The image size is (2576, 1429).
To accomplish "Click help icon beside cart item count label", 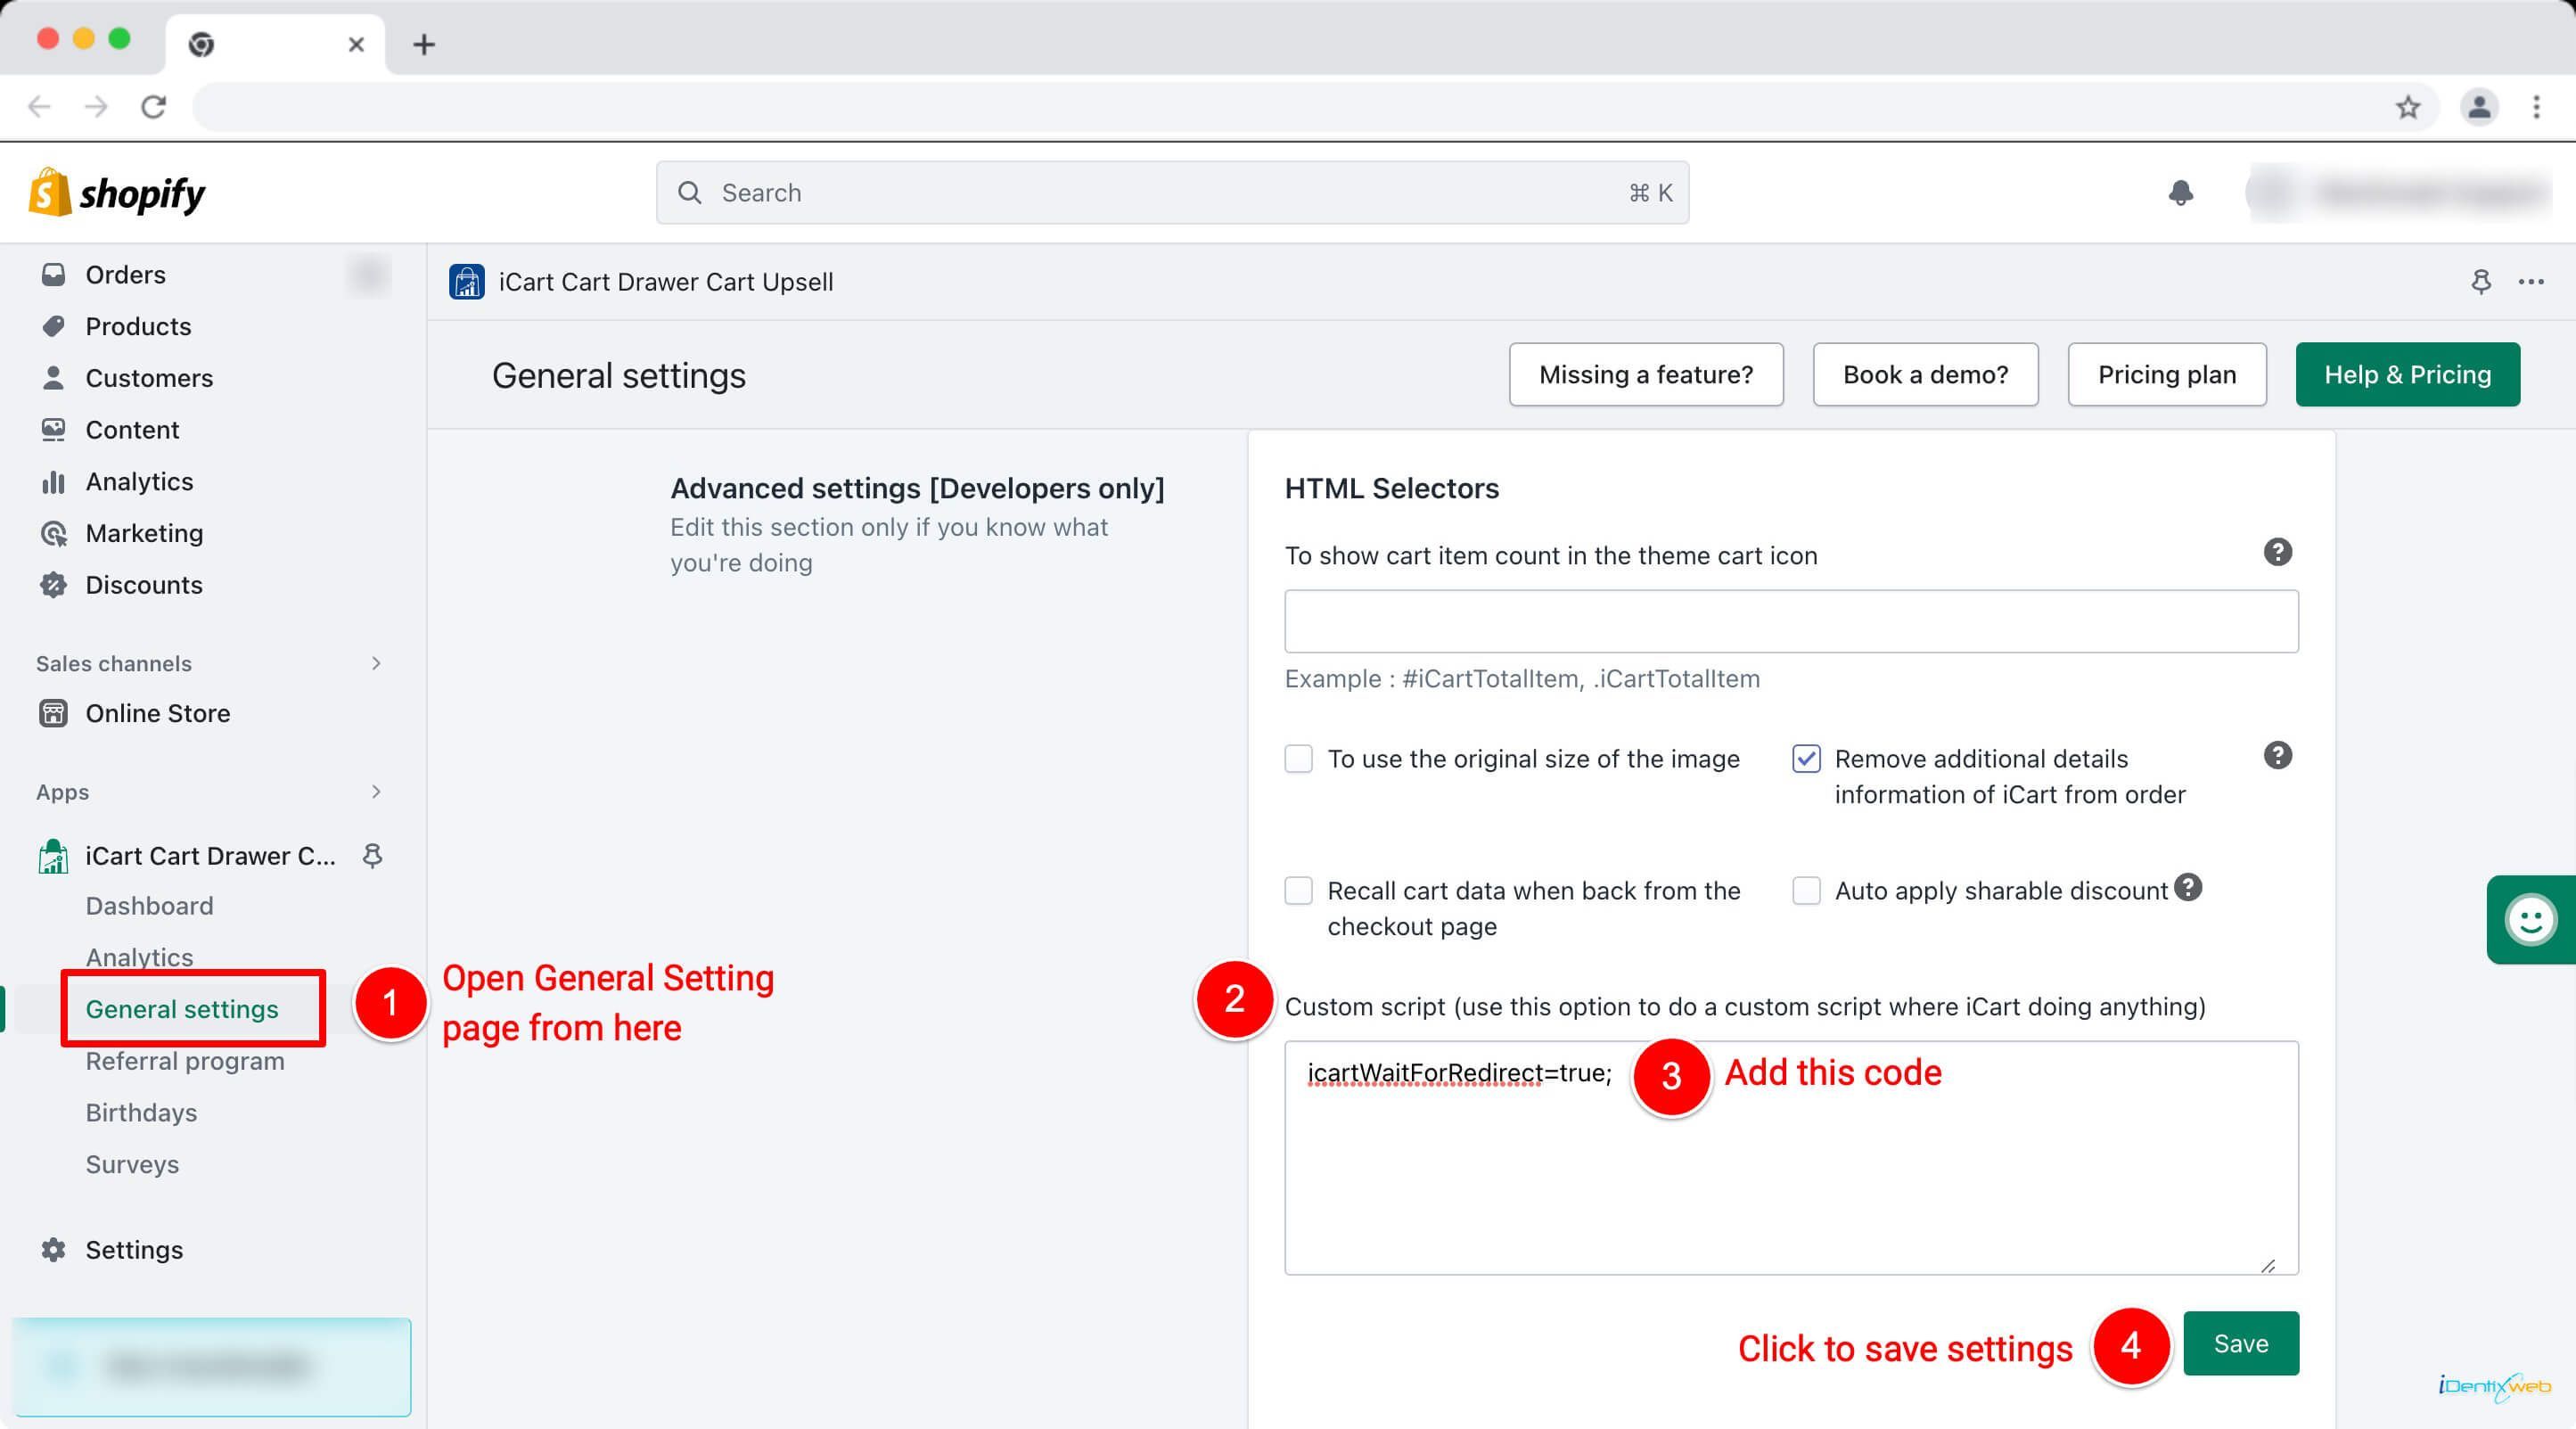I will coord(2277,552).
